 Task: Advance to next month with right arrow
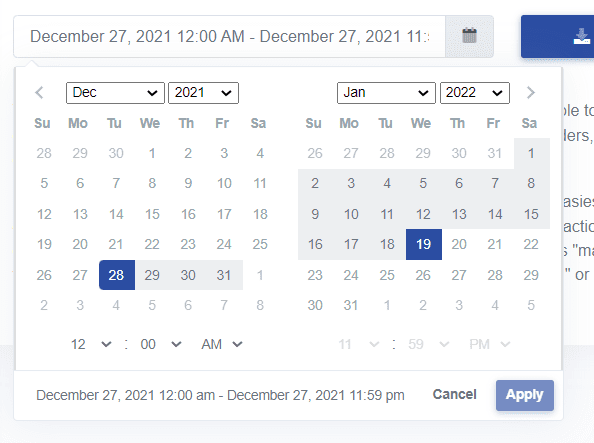point(530,92)
